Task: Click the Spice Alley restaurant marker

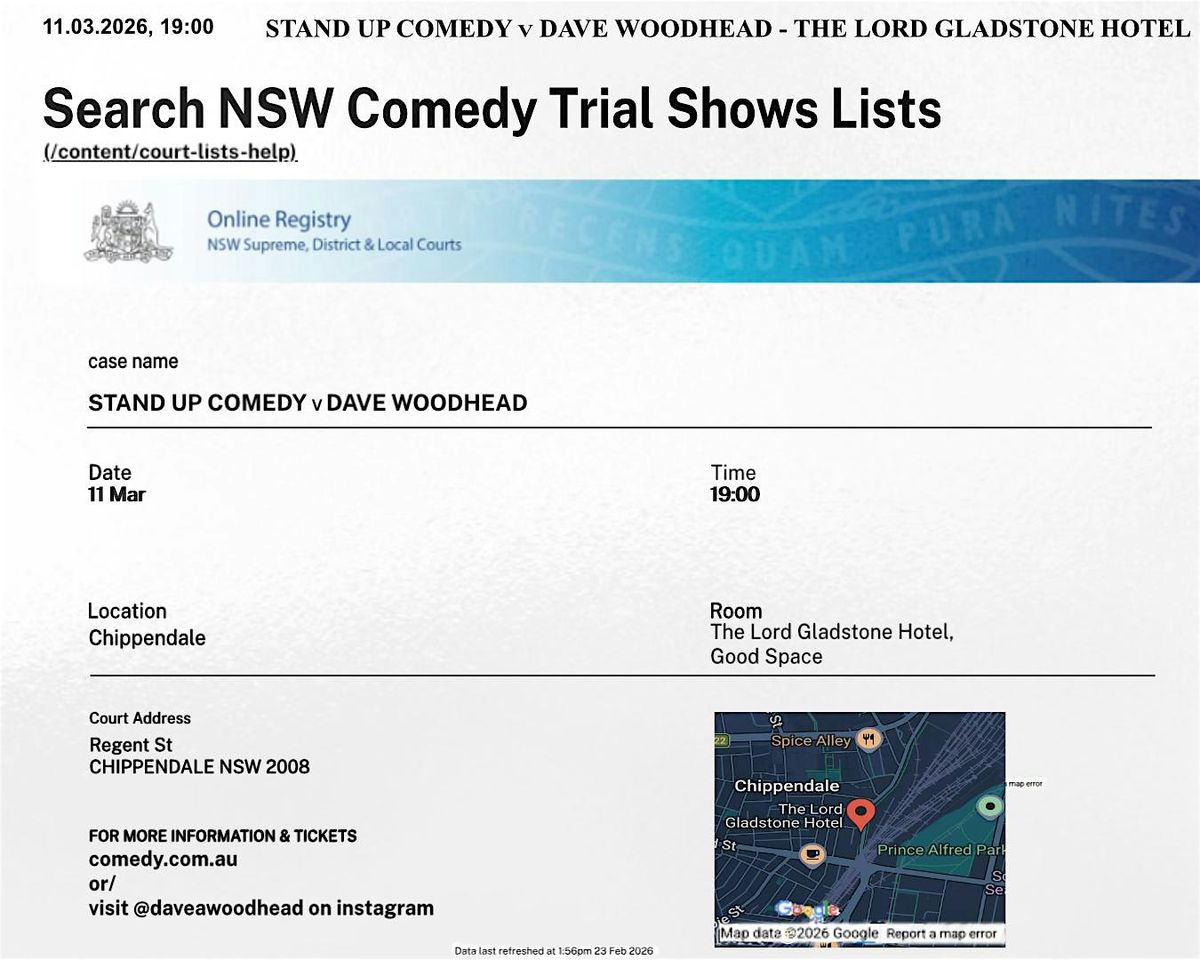Action: [868, 740]
